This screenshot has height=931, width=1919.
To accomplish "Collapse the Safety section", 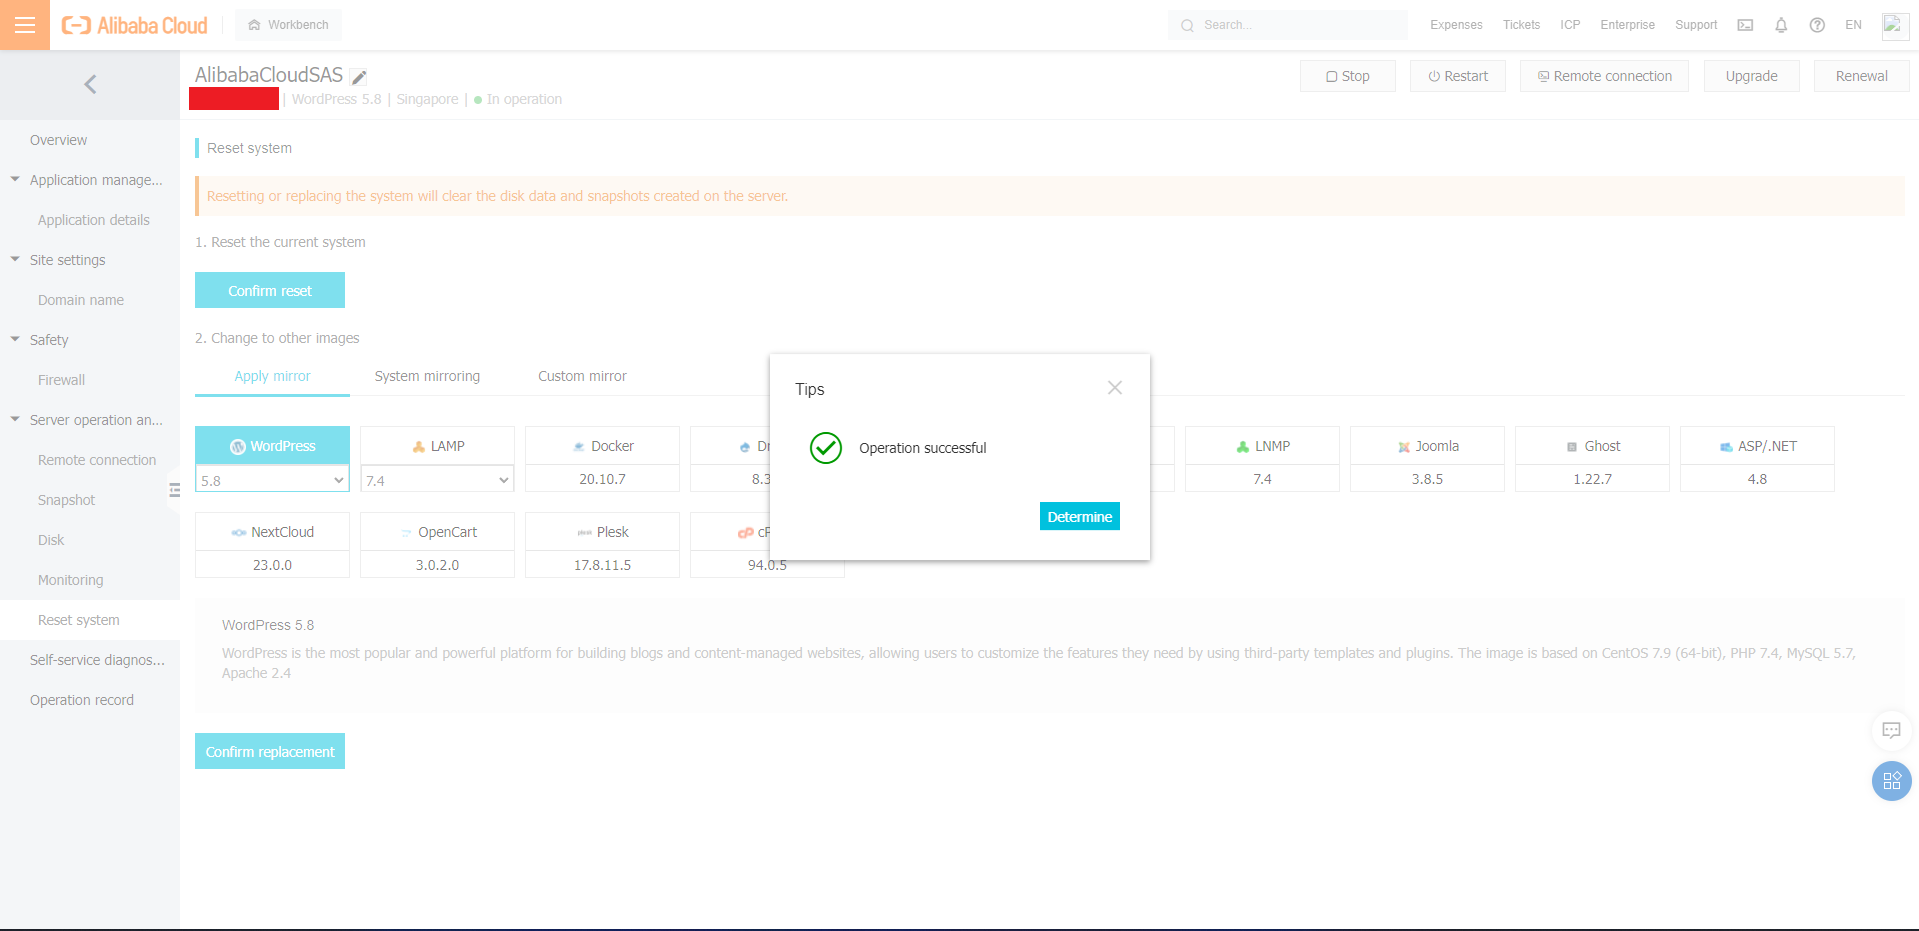I will [15, 340].
